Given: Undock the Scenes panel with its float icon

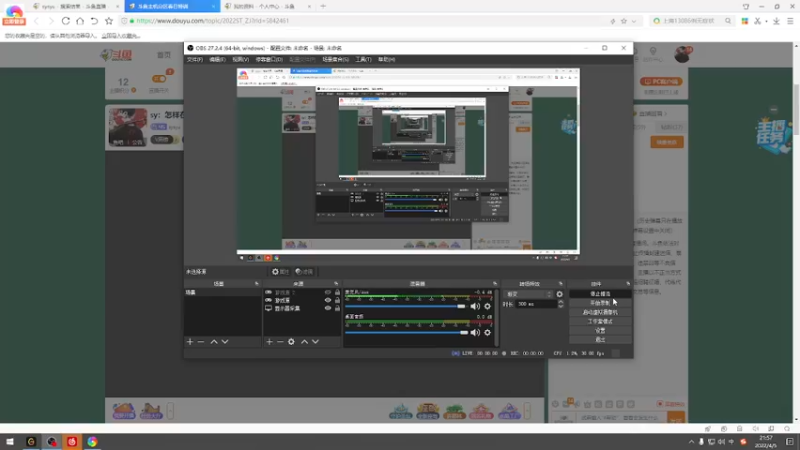Looking at the screenshot, I should pos(257,284).
